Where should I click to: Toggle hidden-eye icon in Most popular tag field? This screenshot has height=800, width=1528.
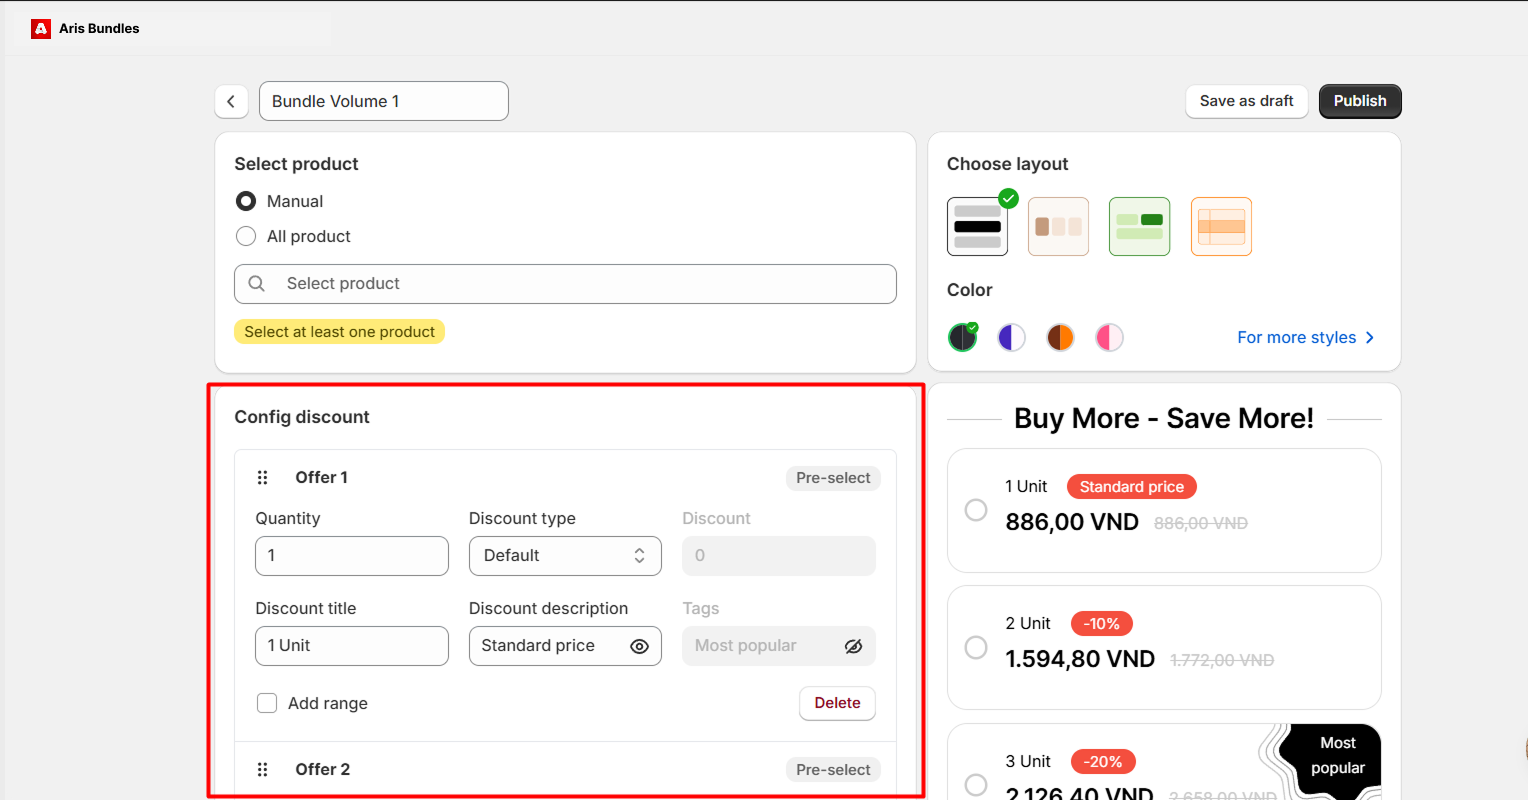853,646
